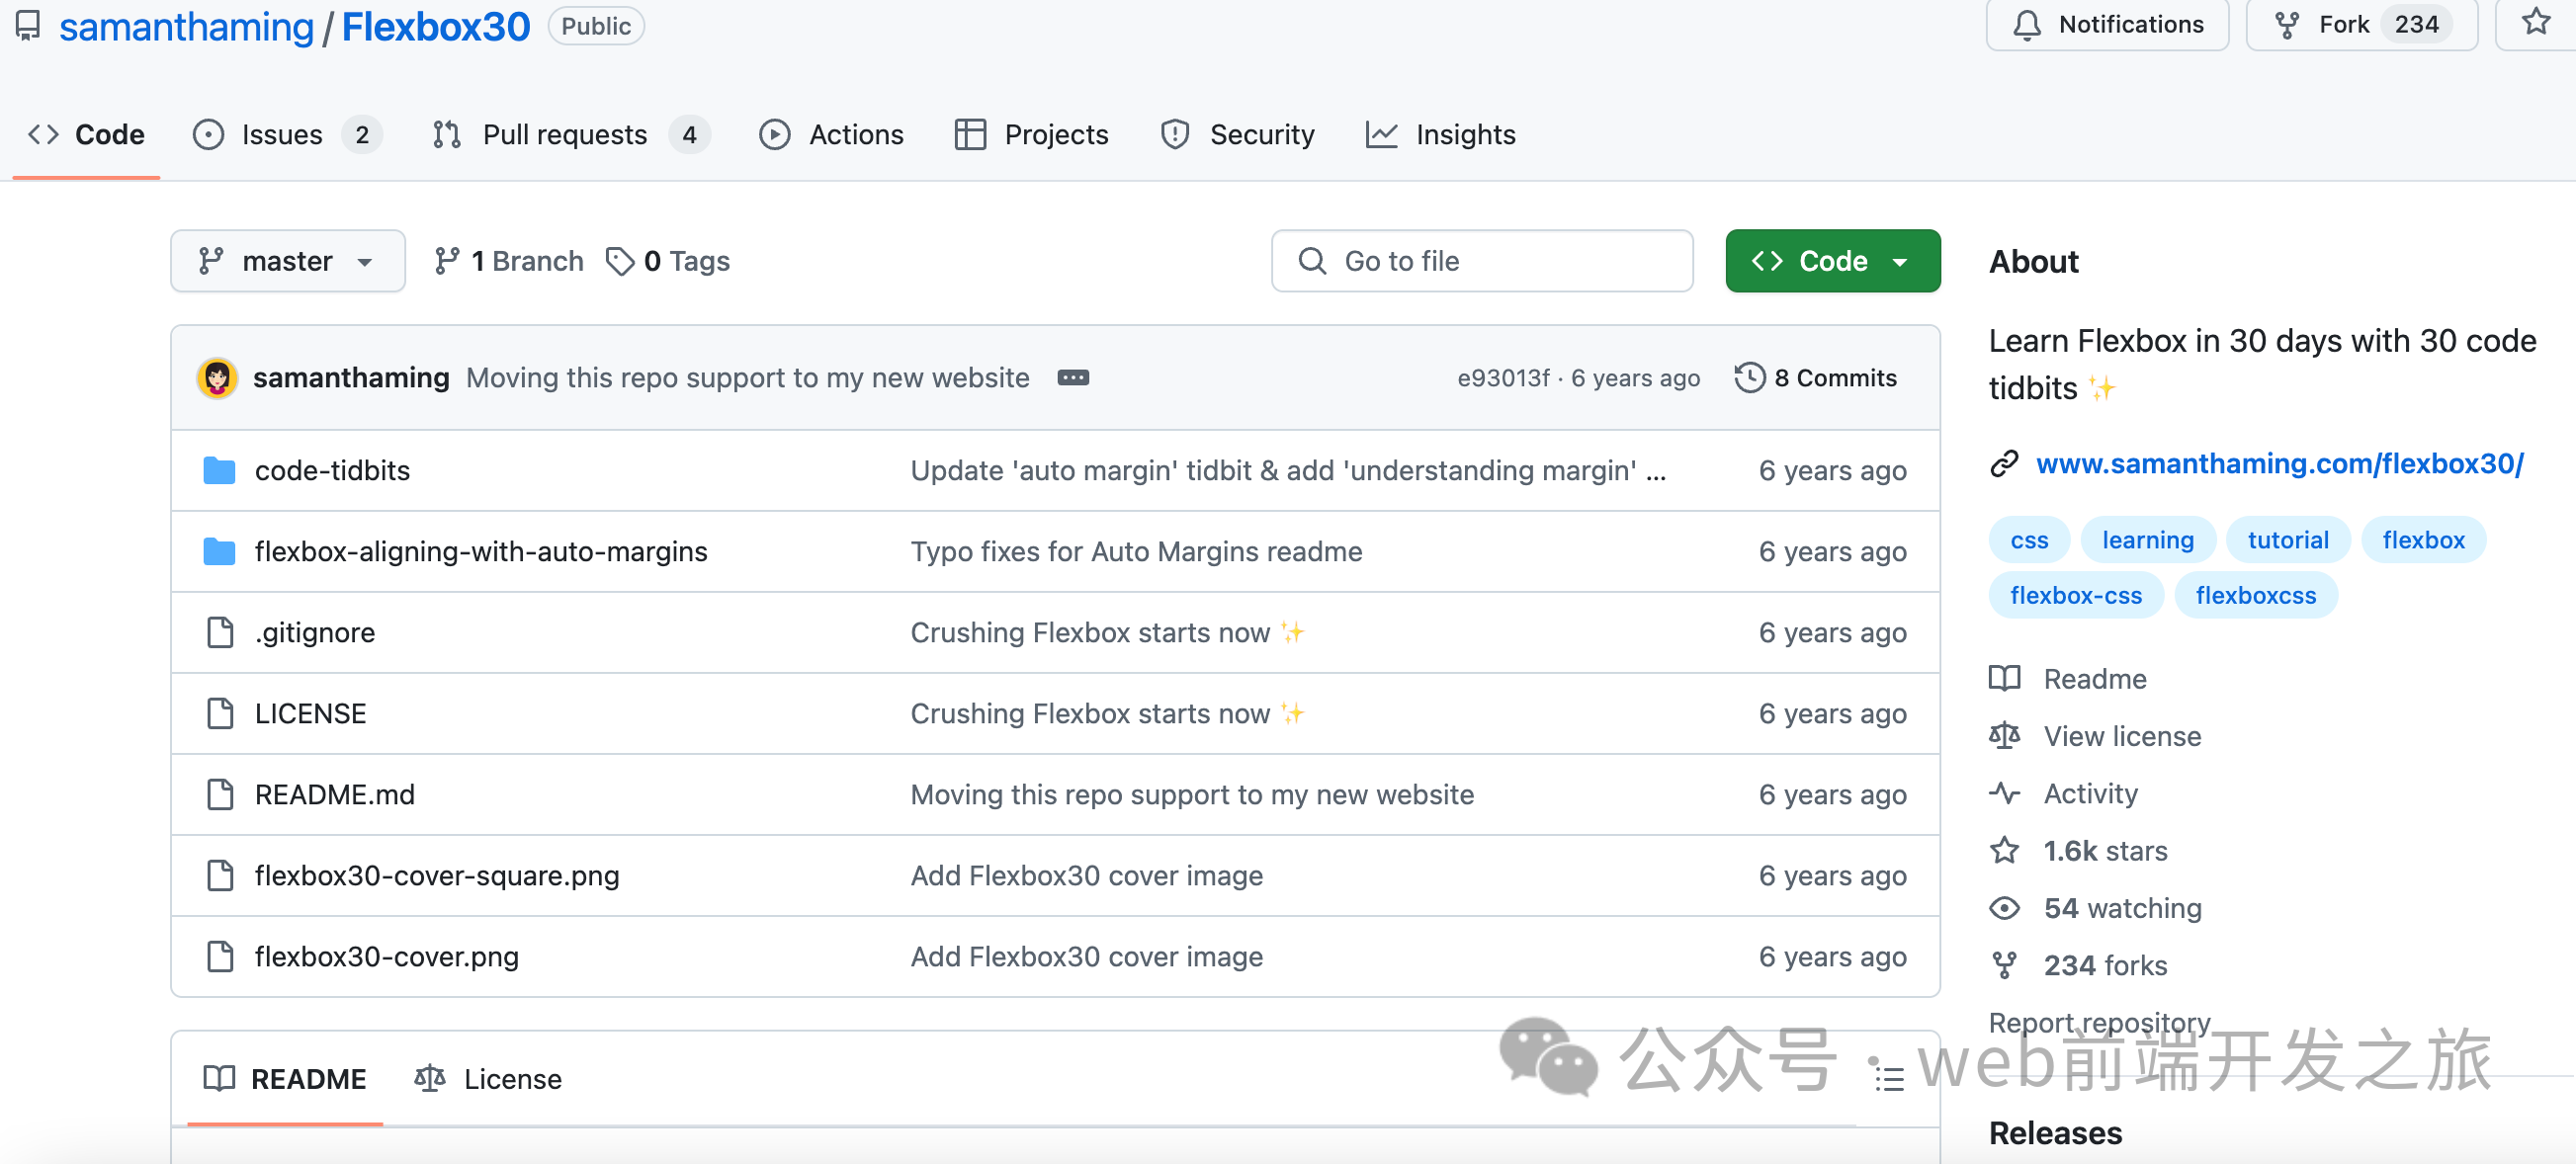Click the Branch count icon link

pos(447,261)
